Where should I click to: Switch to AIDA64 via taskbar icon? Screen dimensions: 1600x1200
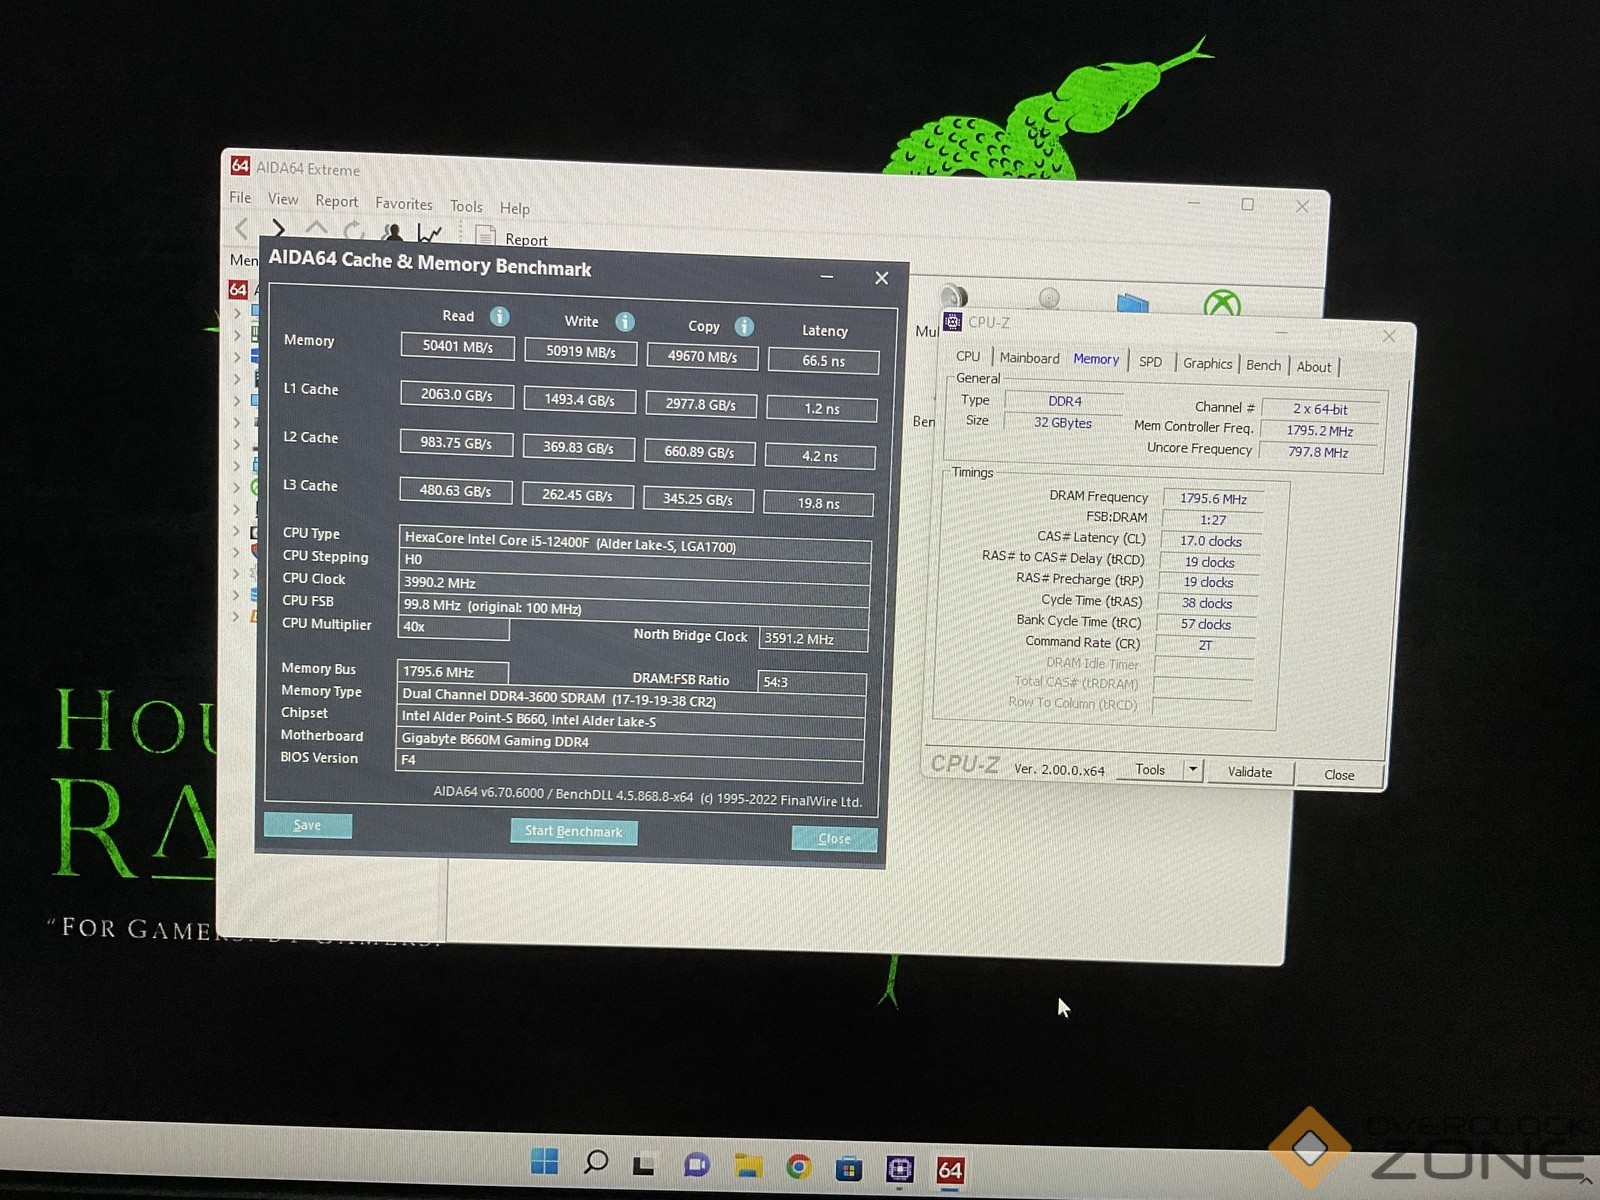(950, 1170)
